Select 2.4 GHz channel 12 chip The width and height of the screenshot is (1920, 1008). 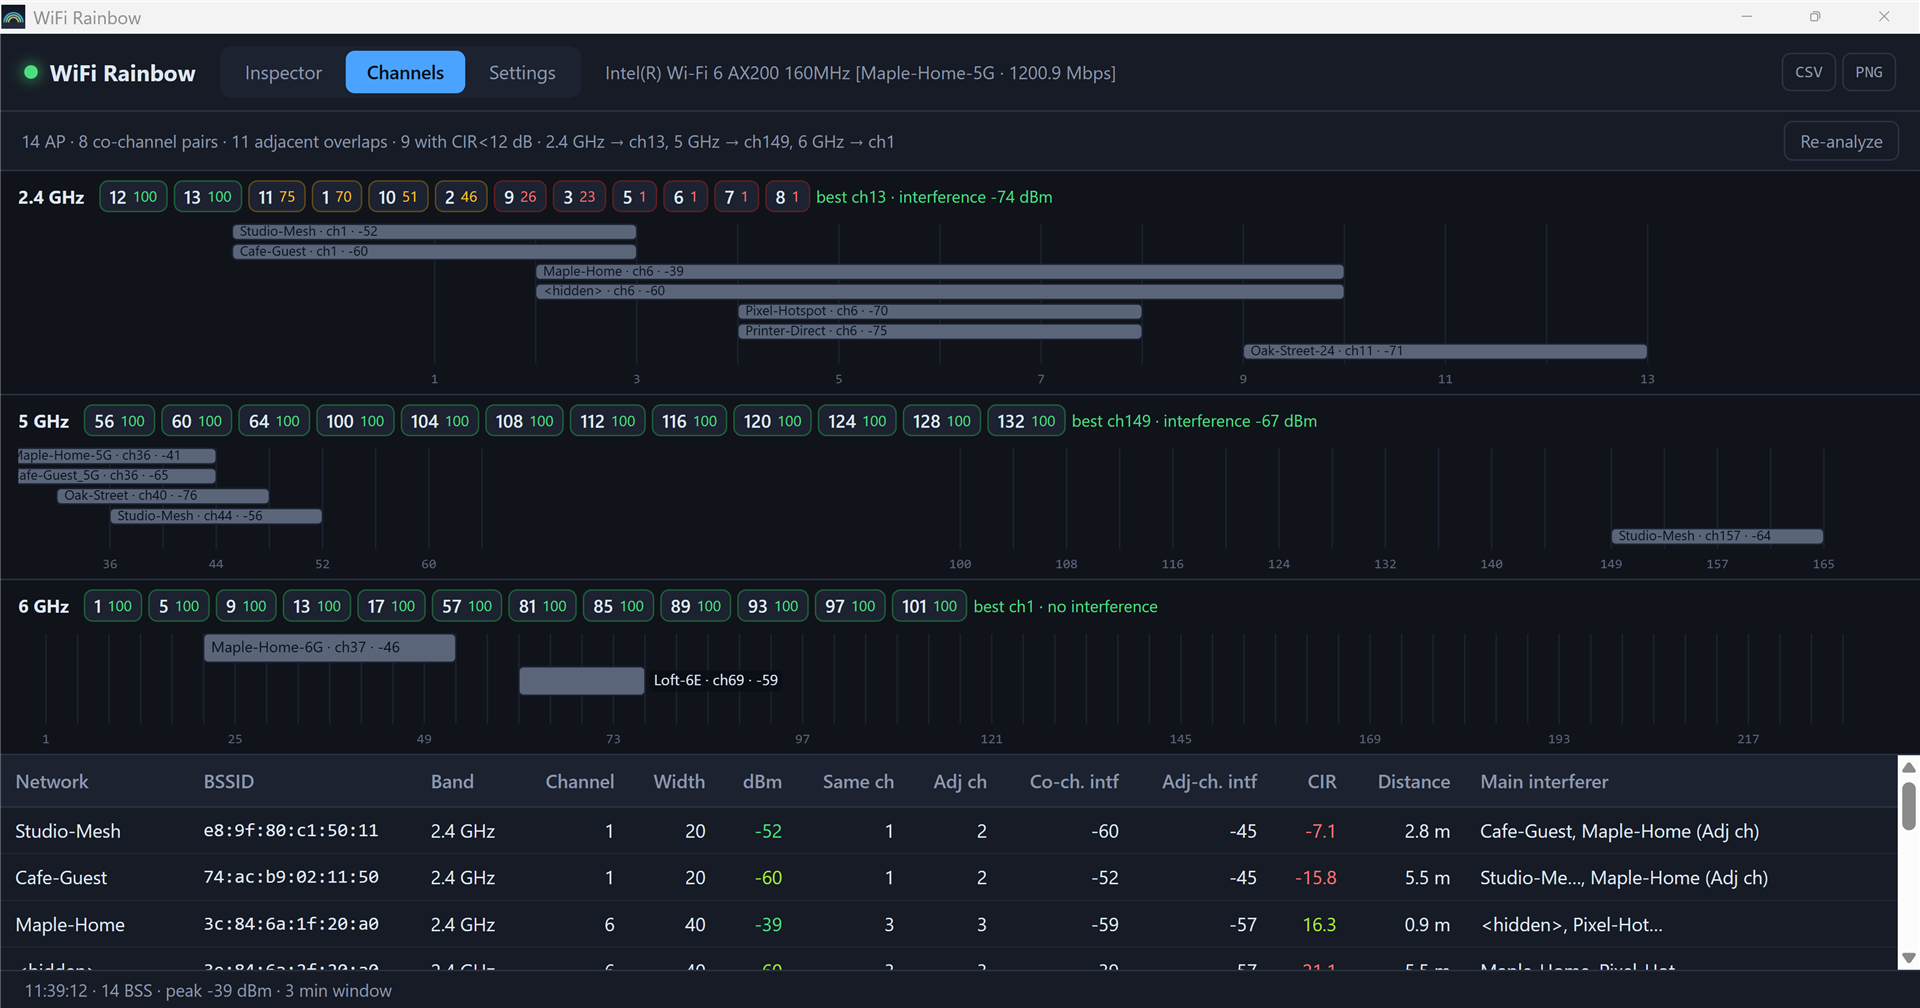[133, 197]
